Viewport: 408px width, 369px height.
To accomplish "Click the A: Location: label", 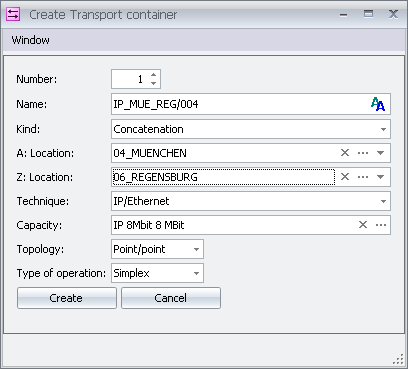I will point(45,153).
